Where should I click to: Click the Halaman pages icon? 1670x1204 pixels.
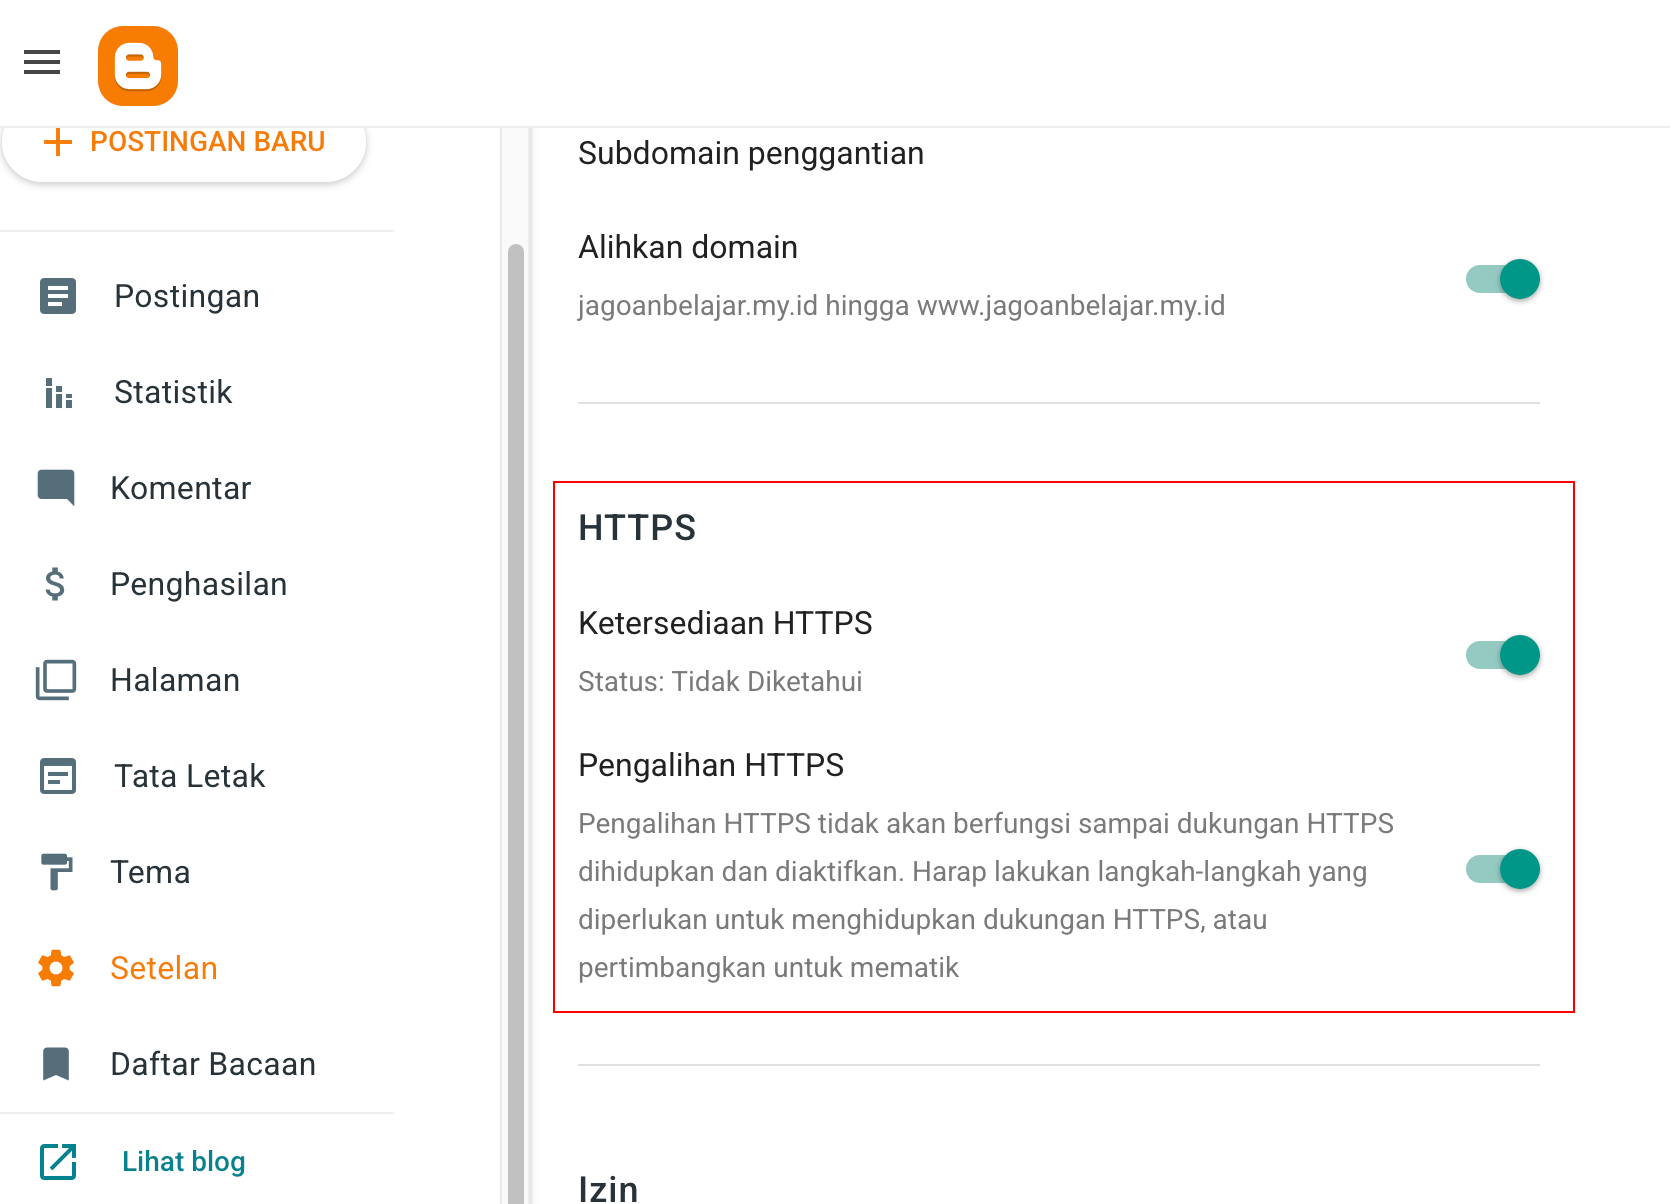[x=56, y=680]
